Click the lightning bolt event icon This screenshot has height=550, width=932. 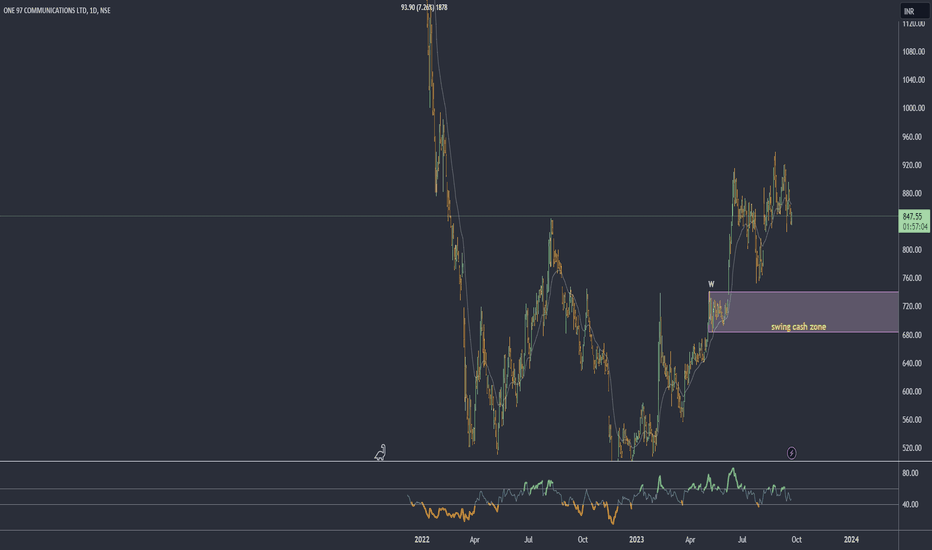(x=791, y=453)
